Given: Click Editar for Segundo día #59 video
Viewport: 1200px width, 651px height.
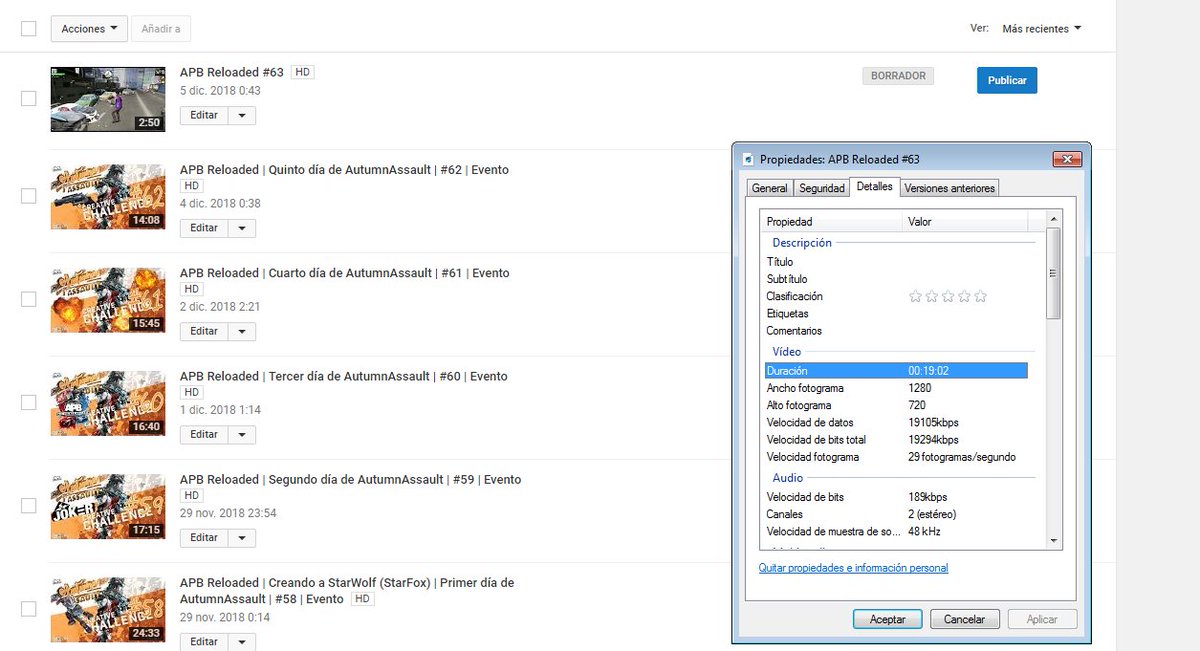Looking at the screenshot, I should click(x=204, y=538).
